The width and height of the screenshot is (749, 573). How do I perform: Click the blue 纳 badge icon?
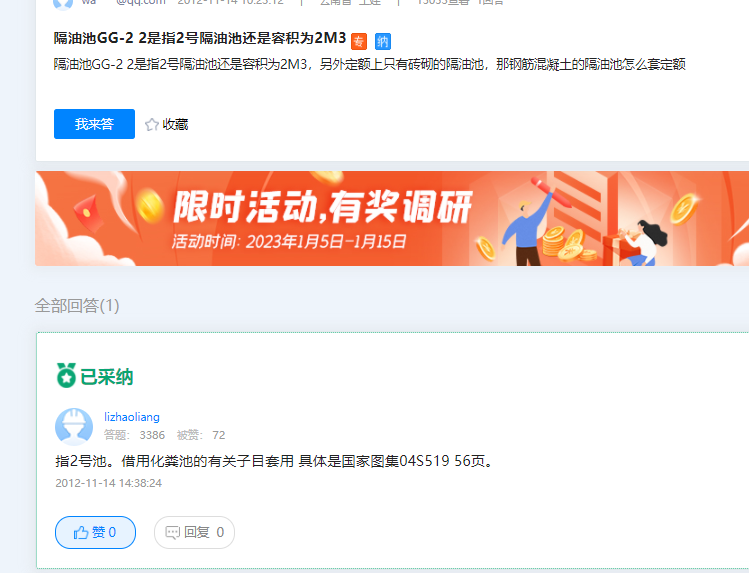(383, 42)
